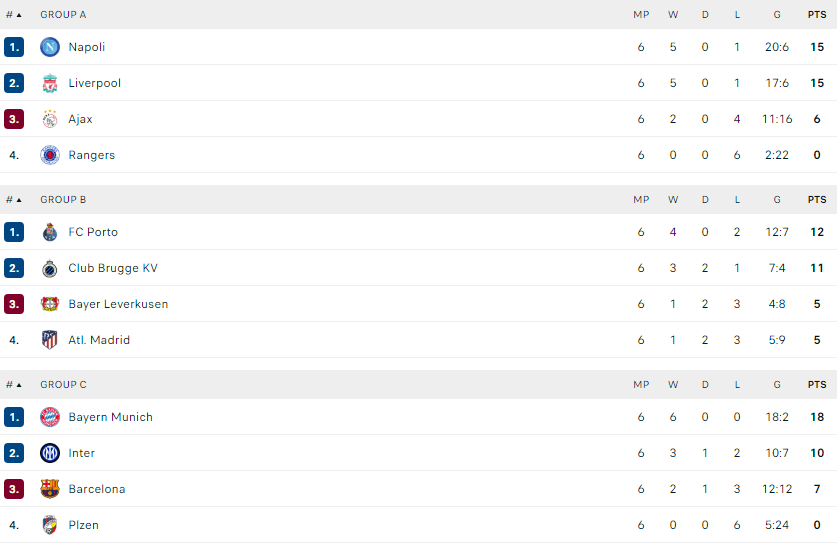This screenshot has width=837, height=547.
Task: Sort Group B by MP header
Action: tap(641, 200)
